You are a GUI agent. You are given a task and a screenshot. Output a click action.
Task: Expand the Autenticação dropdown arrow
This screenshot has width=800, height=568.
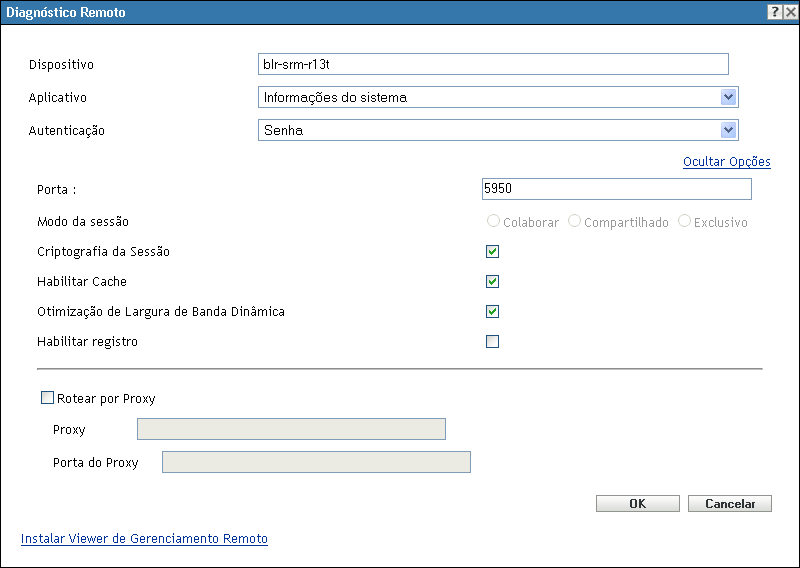pos(728,130)
